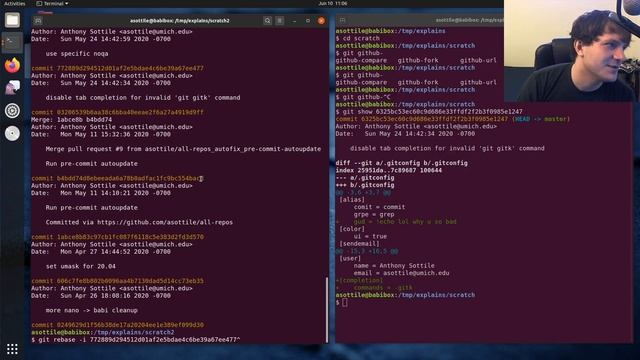This screenshot has height=360, width=640.
Task: Open the Terminal app menu in the top bar
Action: 52,4
